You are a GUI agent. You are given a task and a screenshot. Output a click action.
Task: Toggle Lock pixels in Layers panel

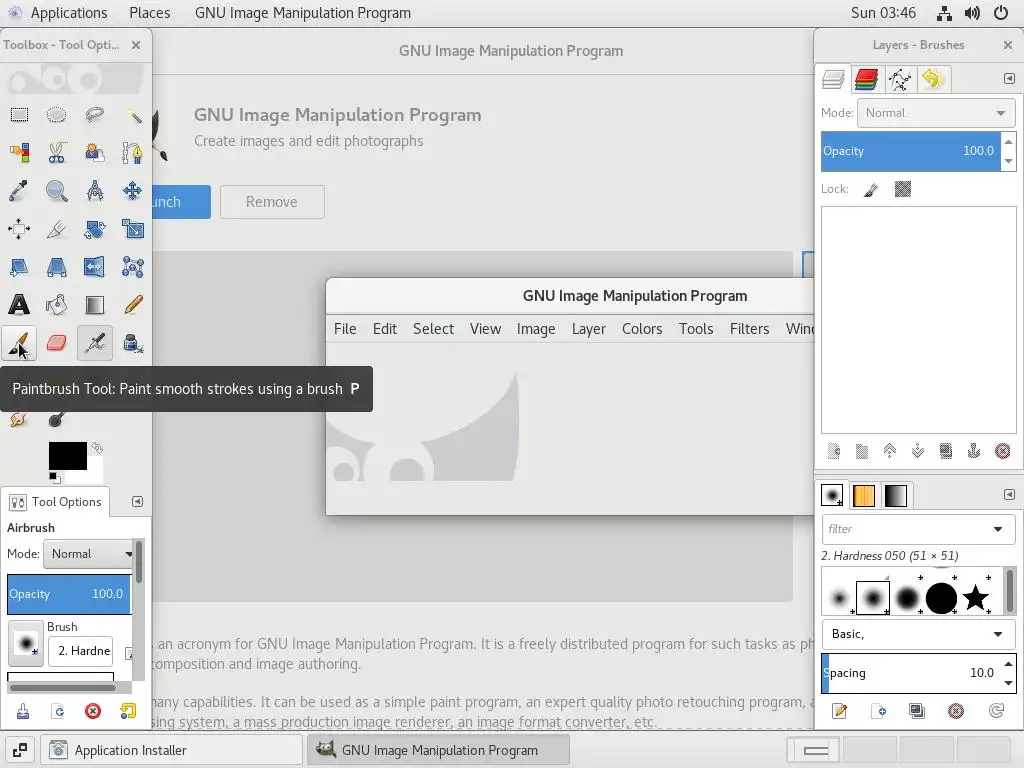pyautogui.click(x=871, y=189)
